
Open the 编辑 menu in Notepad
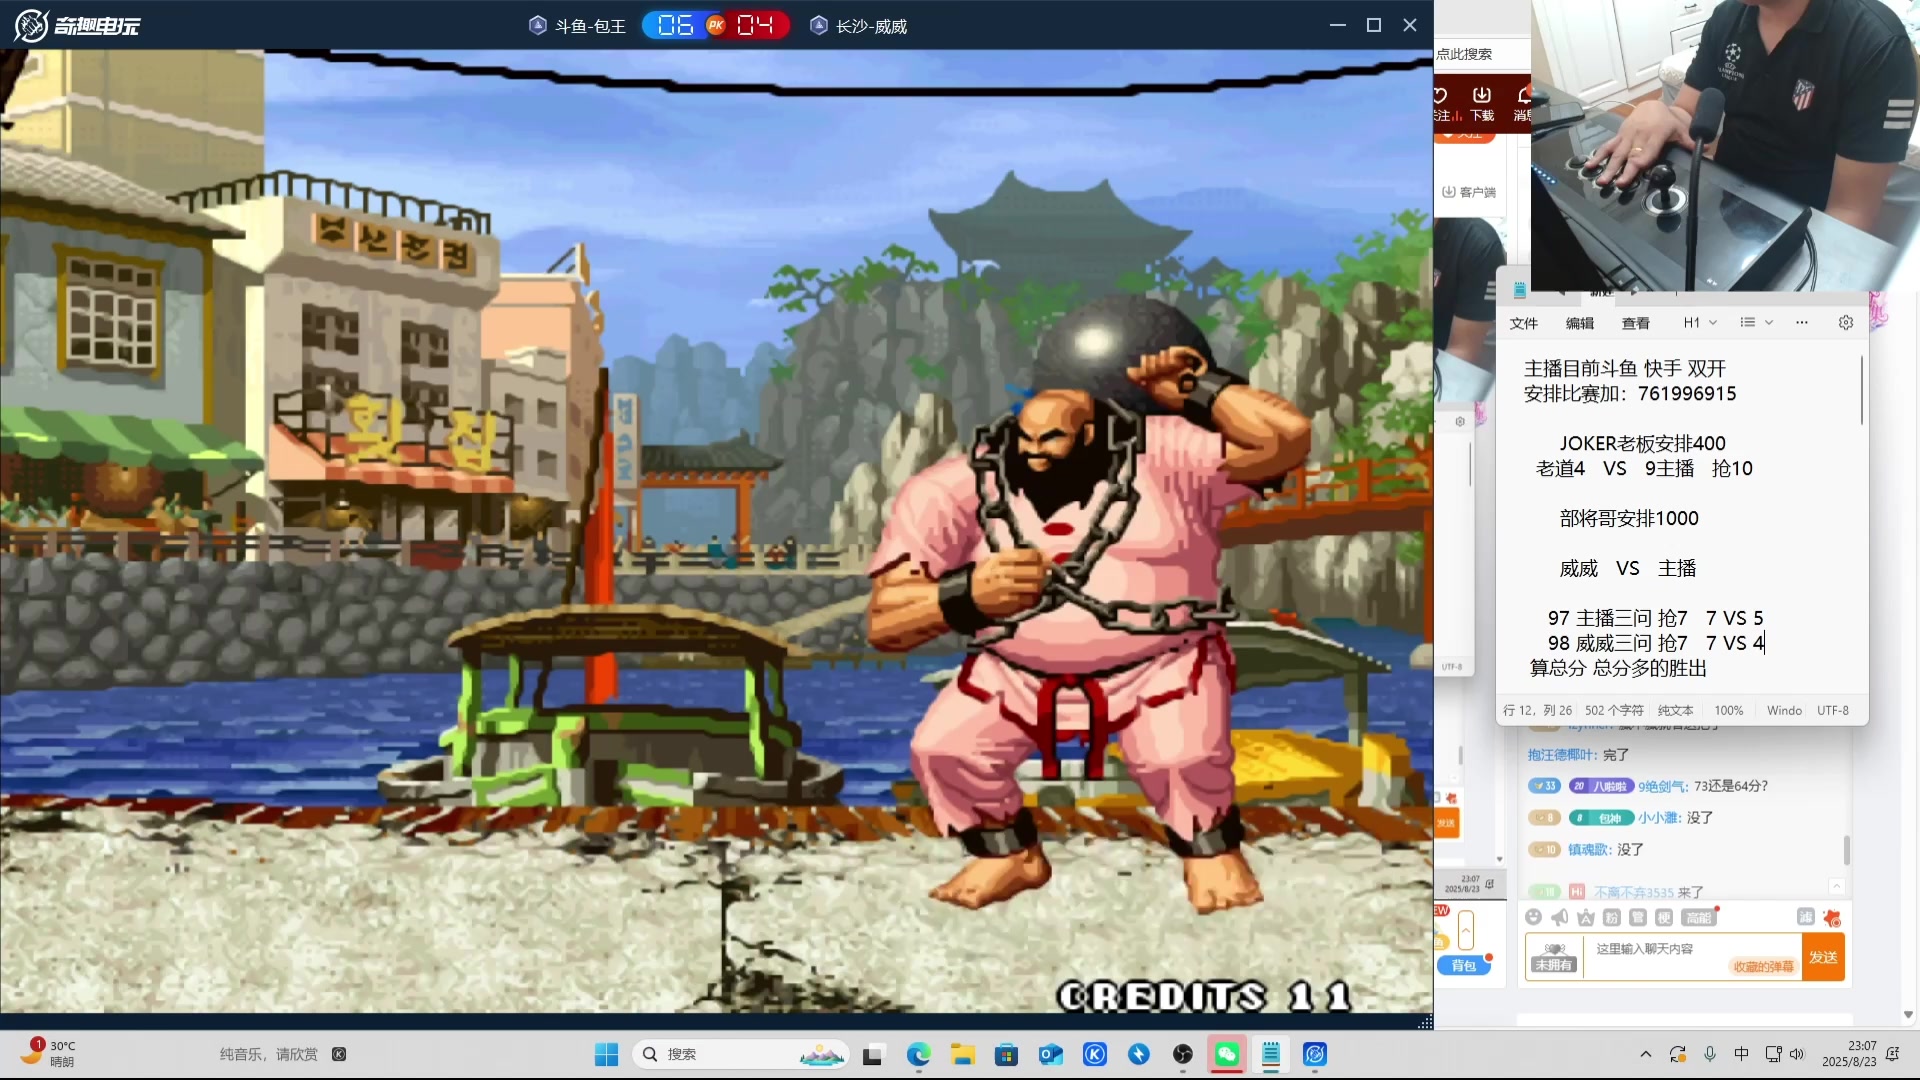click(1579, 323)
